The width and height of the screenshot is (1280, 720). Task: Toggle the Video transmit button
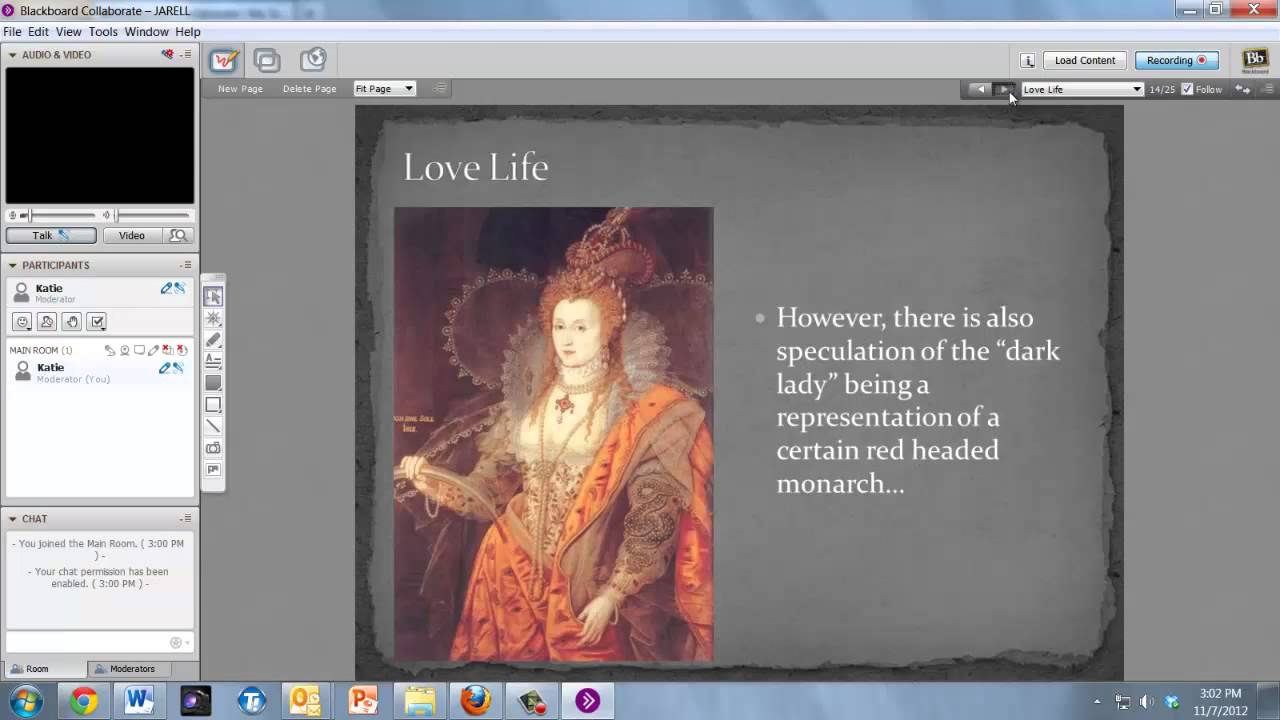coord(132,236)
